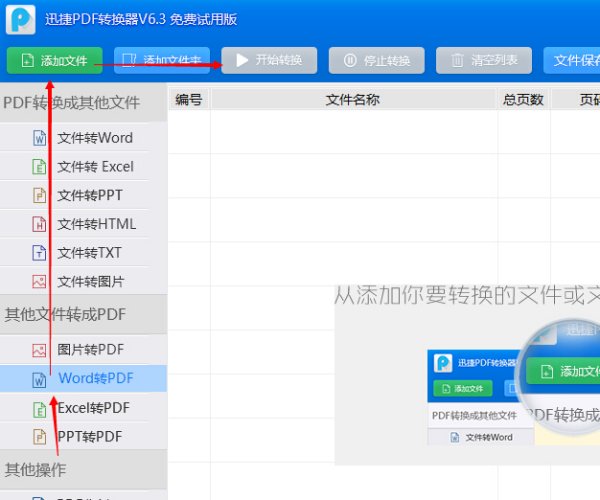Click the PPT icon beside PPT转PDF
Viewport: 600px width, 500px height.
(x=39, y=437)
